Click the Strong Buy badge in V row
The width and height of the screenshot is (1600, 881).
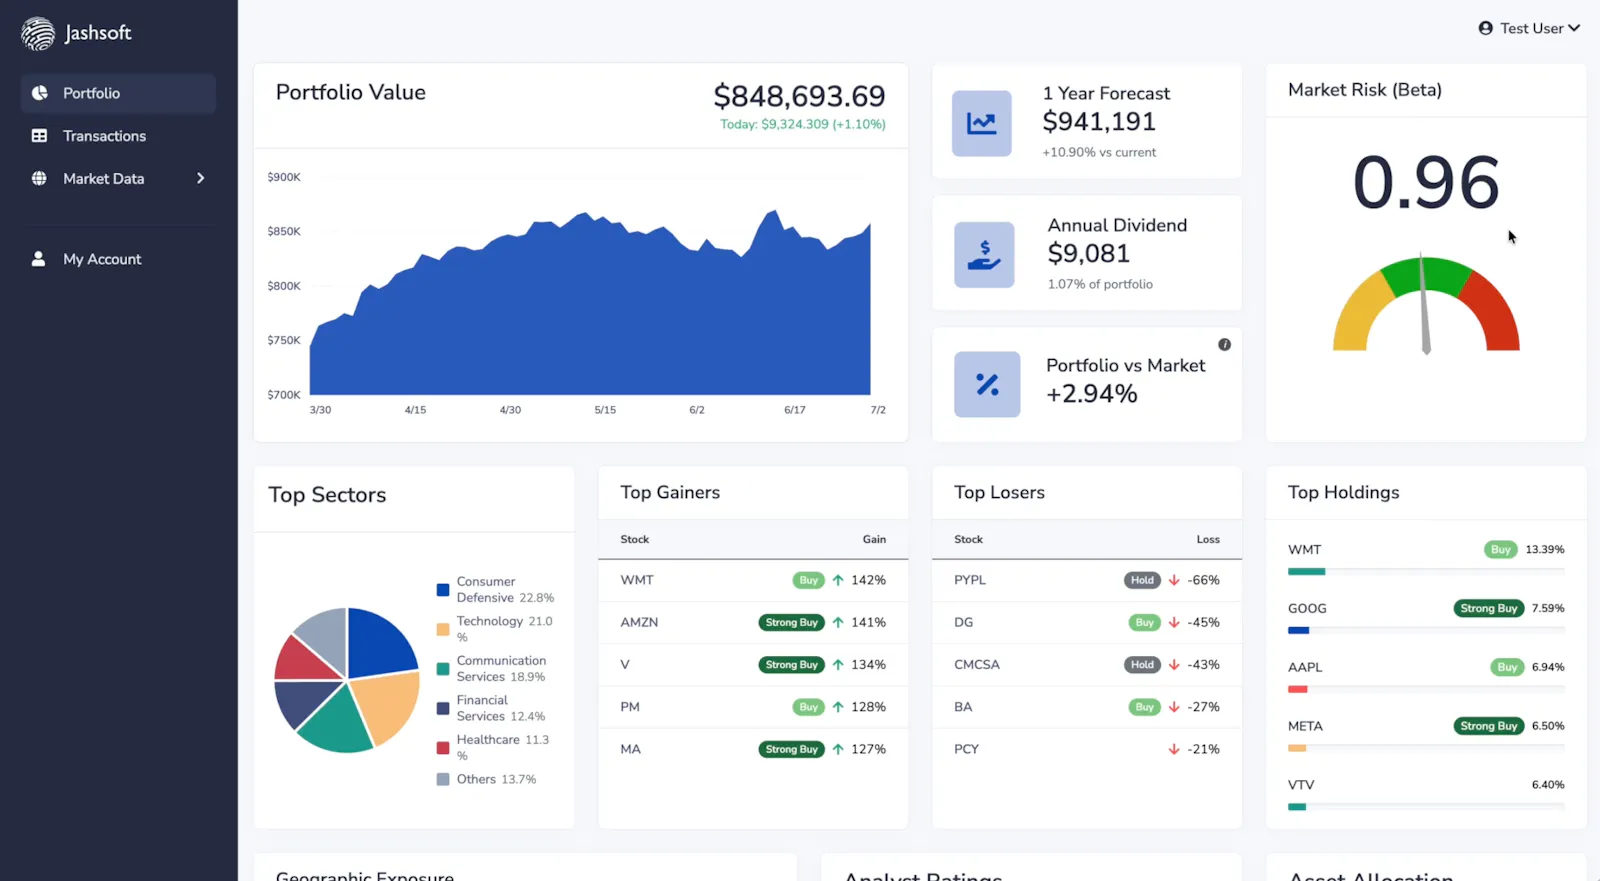[x=791, y=665]
